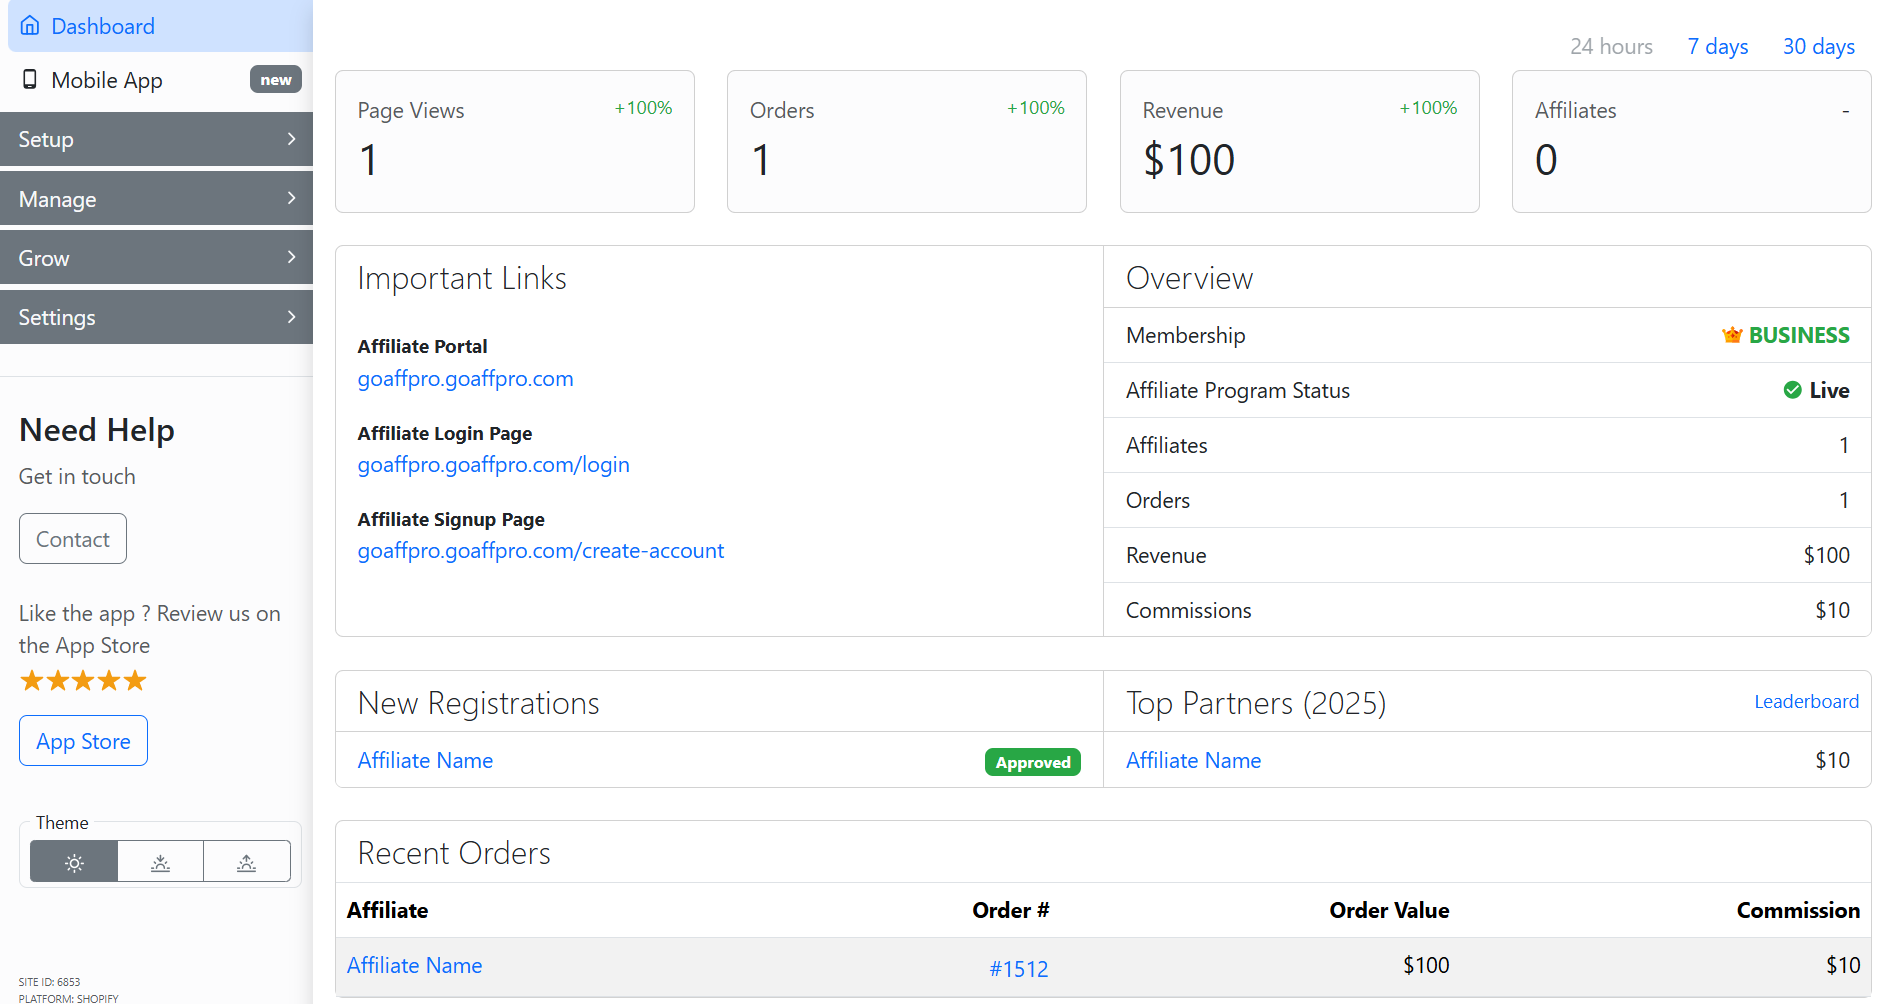
Task: Switch to the sunrise theme option
Action: (x=247, y=862)
